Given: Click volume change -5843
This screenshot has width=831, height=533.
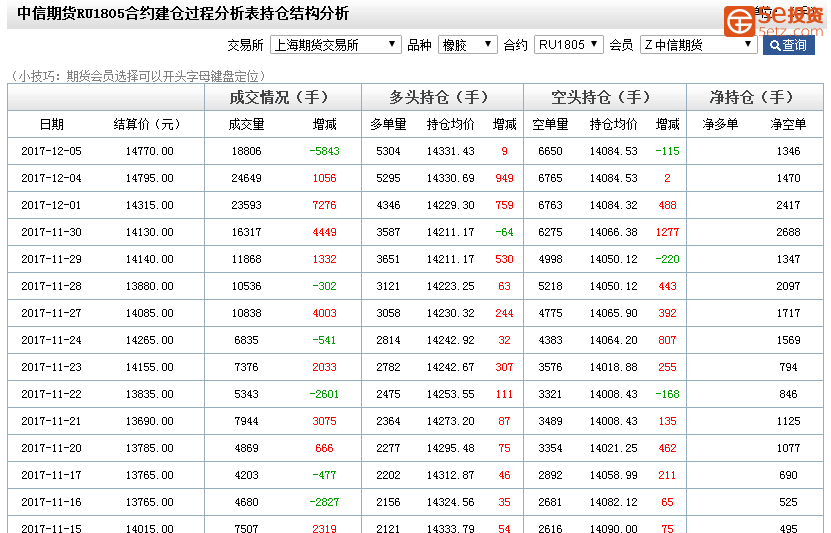Looking at the screenshot, I should tap(324, 152).
